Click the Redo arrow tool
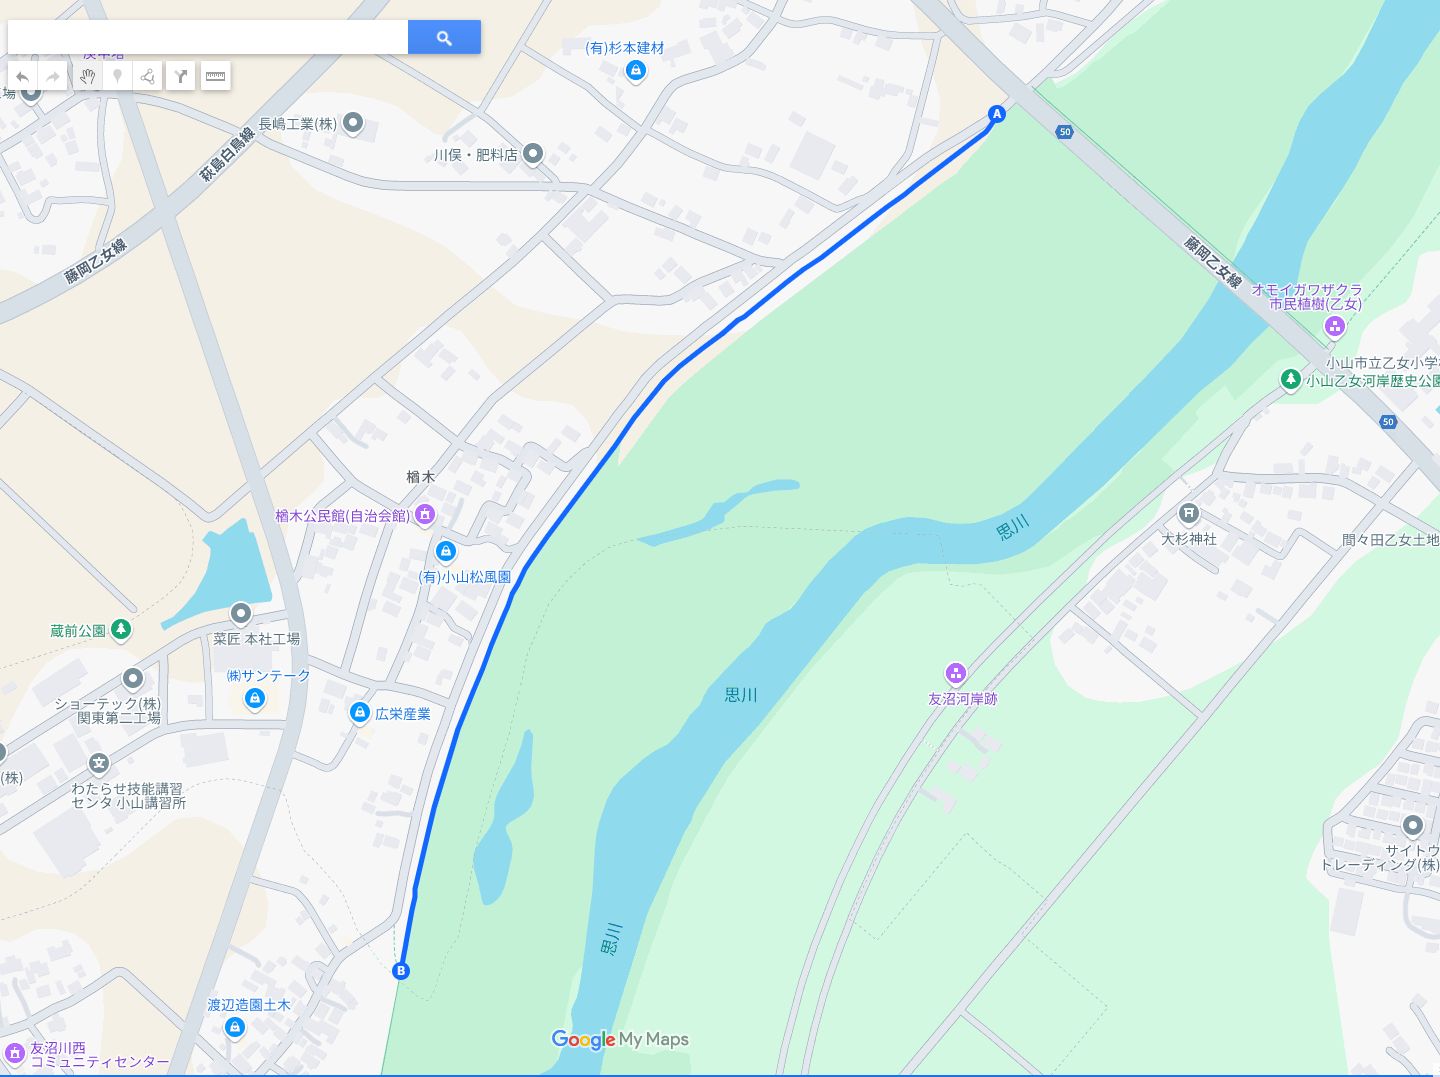This screenshot has width=1440, height=1077. tap(53, 76)
